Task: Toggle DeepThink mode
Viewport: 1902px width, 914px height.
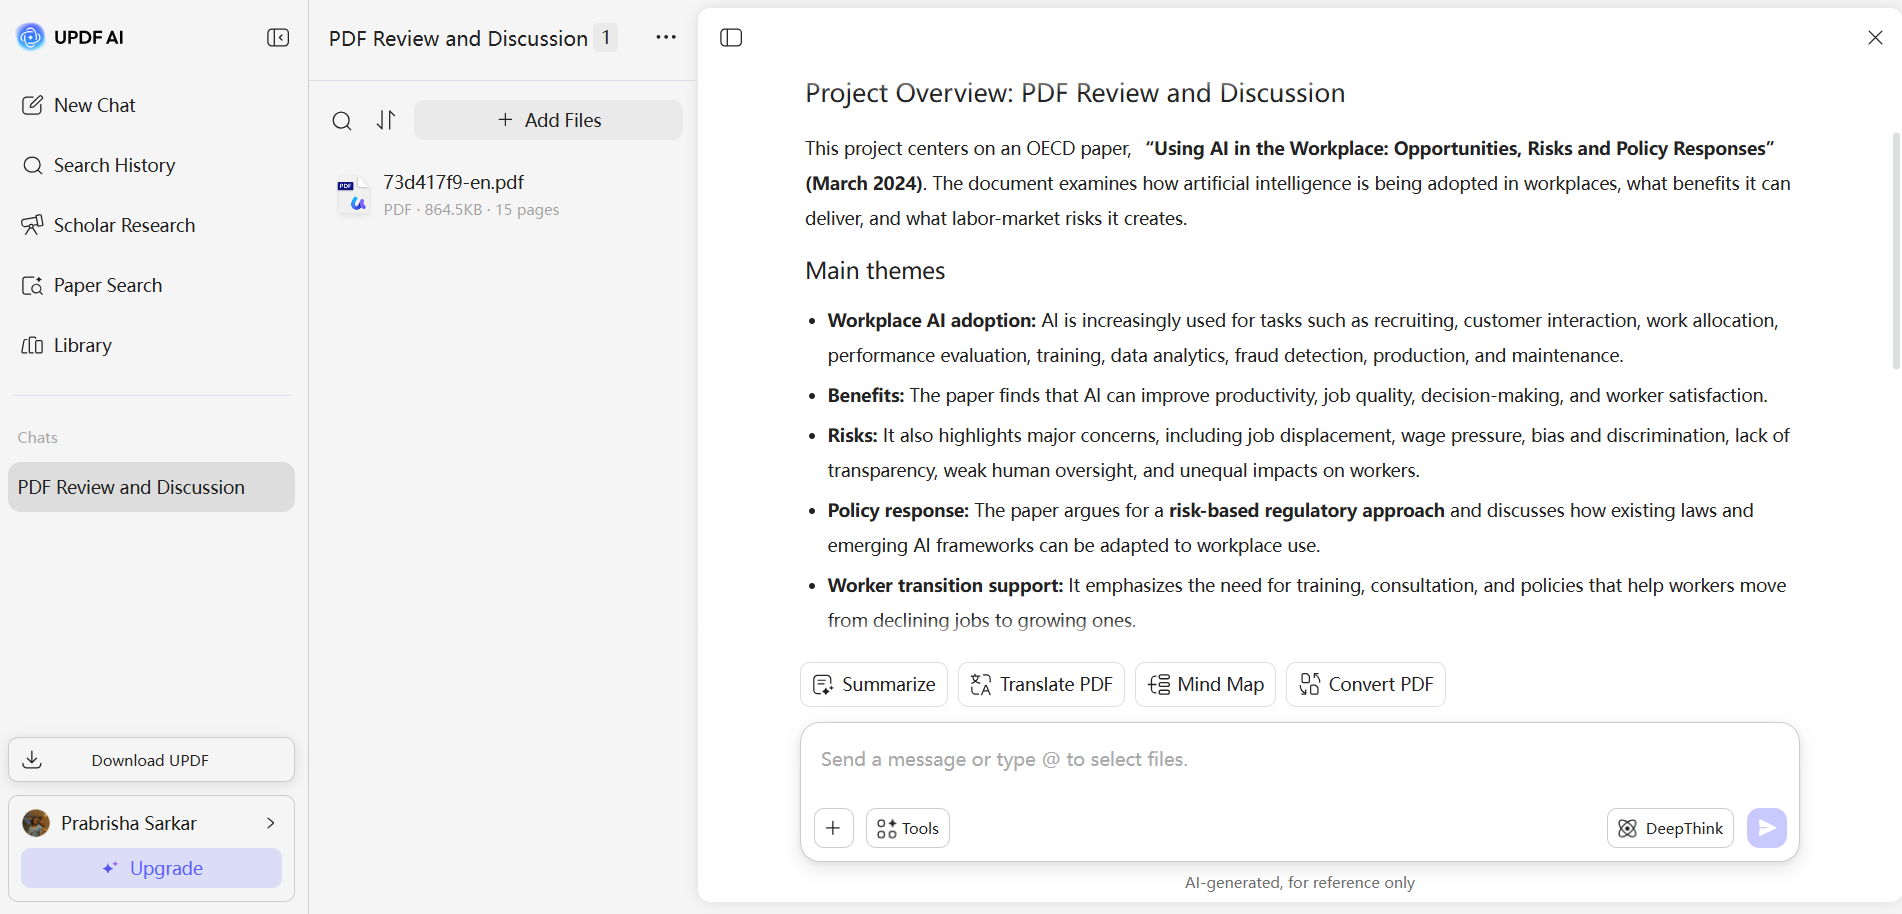Action: 1670,828
